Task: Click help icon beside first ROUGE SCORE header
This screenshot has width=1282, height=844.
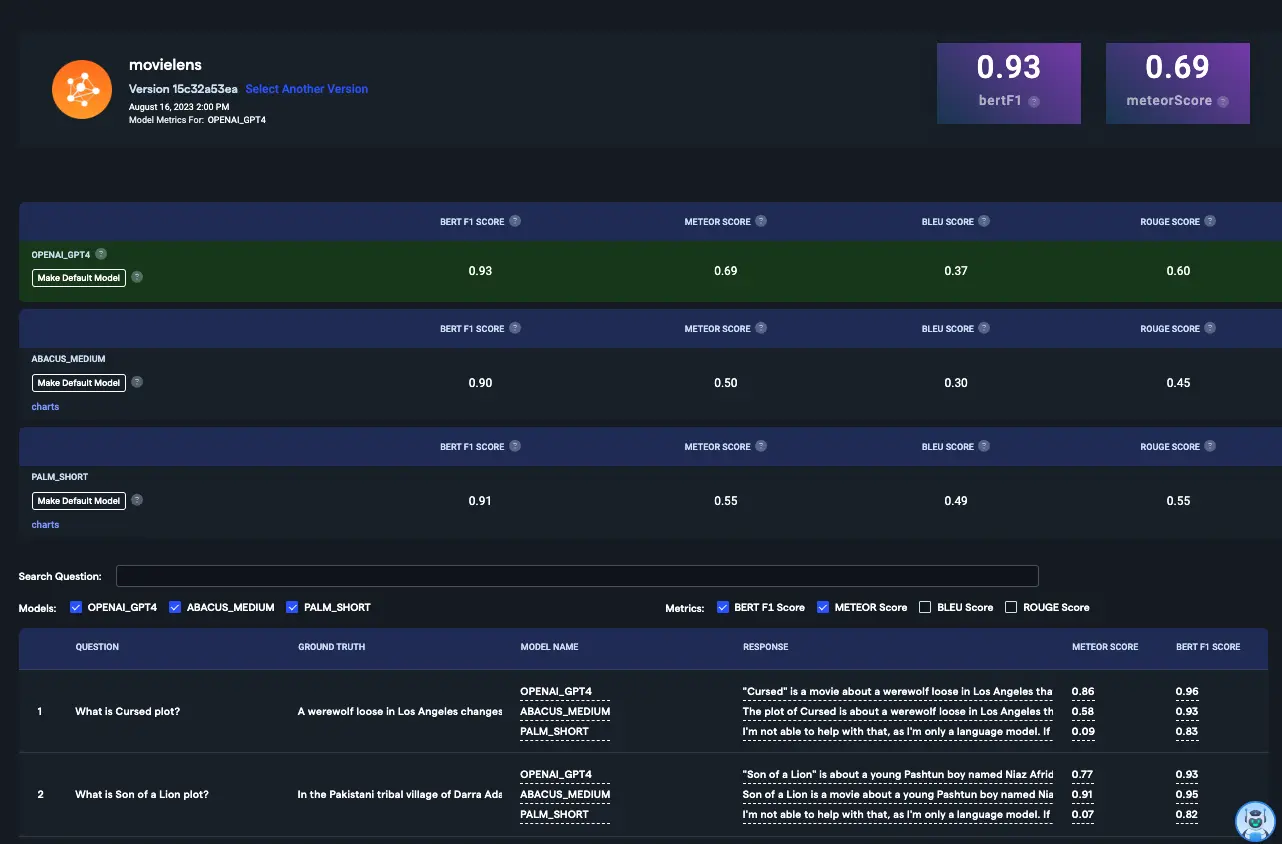Action: (1211, 222)
